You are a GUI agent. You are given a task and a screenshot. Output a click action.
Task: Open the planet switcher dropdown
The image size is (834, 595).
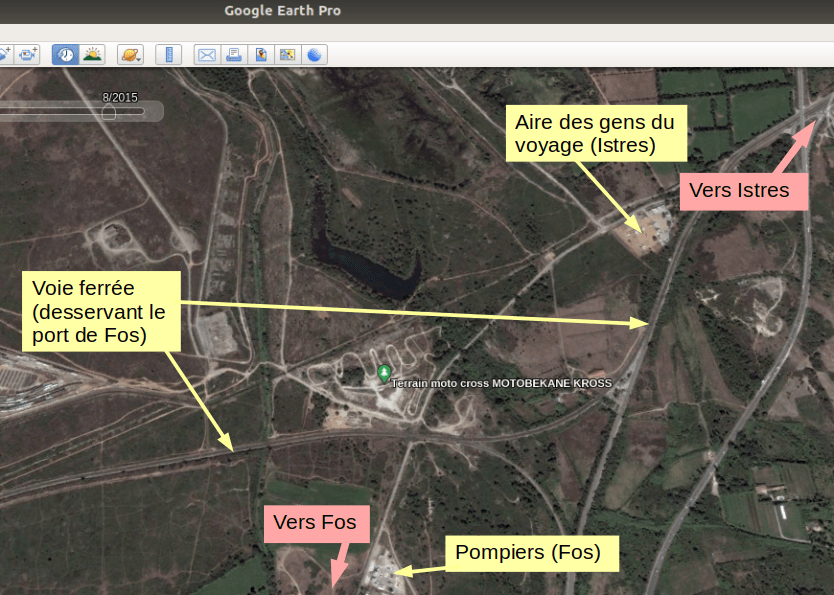tap(129, 54)
